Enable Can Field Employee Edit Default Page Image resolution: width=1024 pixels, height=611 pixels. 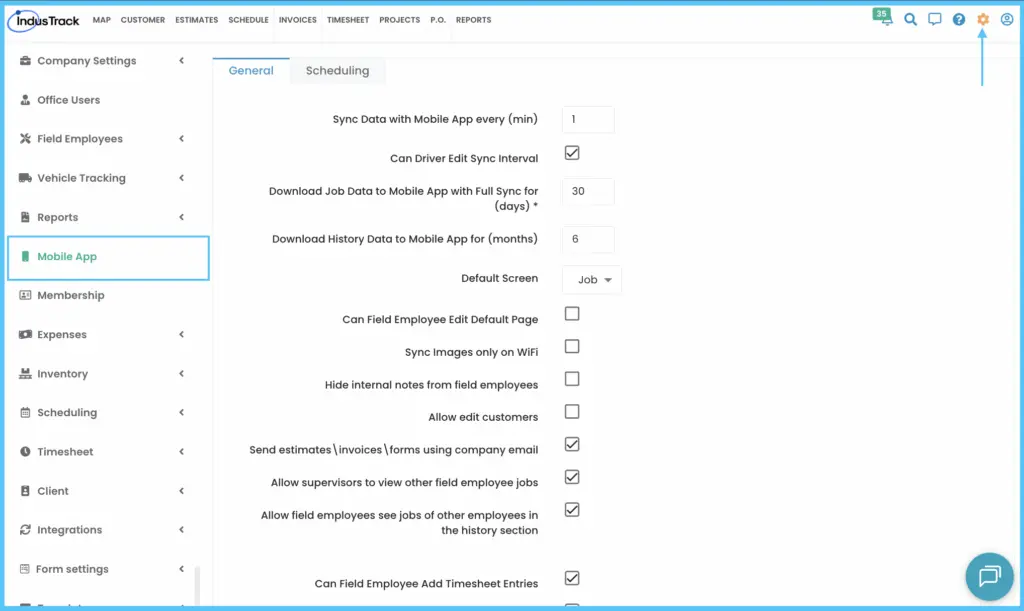coord(572,314)
